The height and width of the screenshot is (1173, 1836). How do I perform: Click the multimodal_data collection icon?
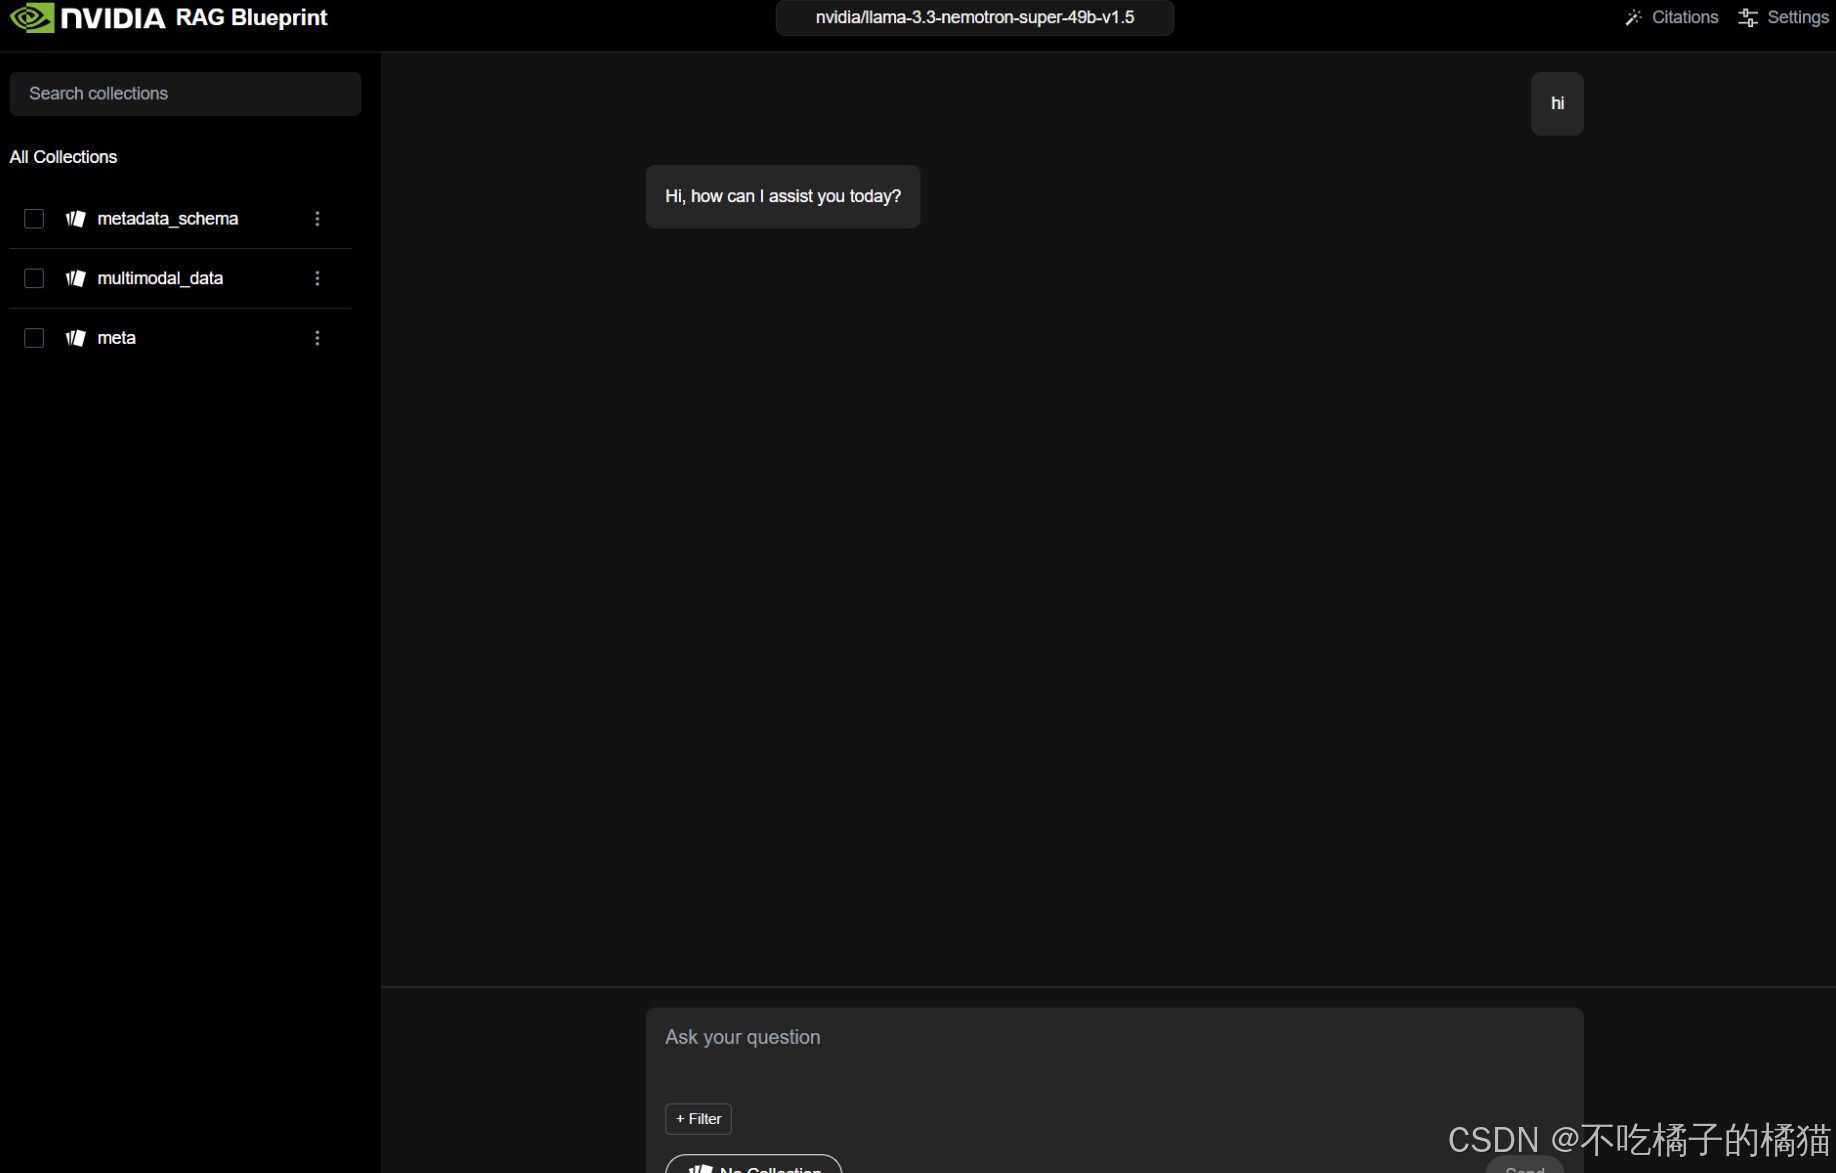pos(75,279)
